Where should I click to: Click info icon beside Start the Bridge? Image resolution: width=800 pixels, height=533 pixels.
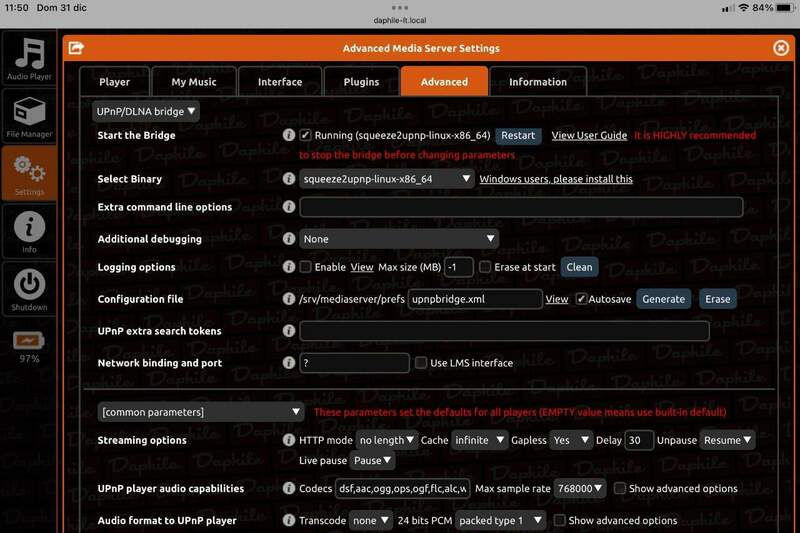tap(289, 135)
